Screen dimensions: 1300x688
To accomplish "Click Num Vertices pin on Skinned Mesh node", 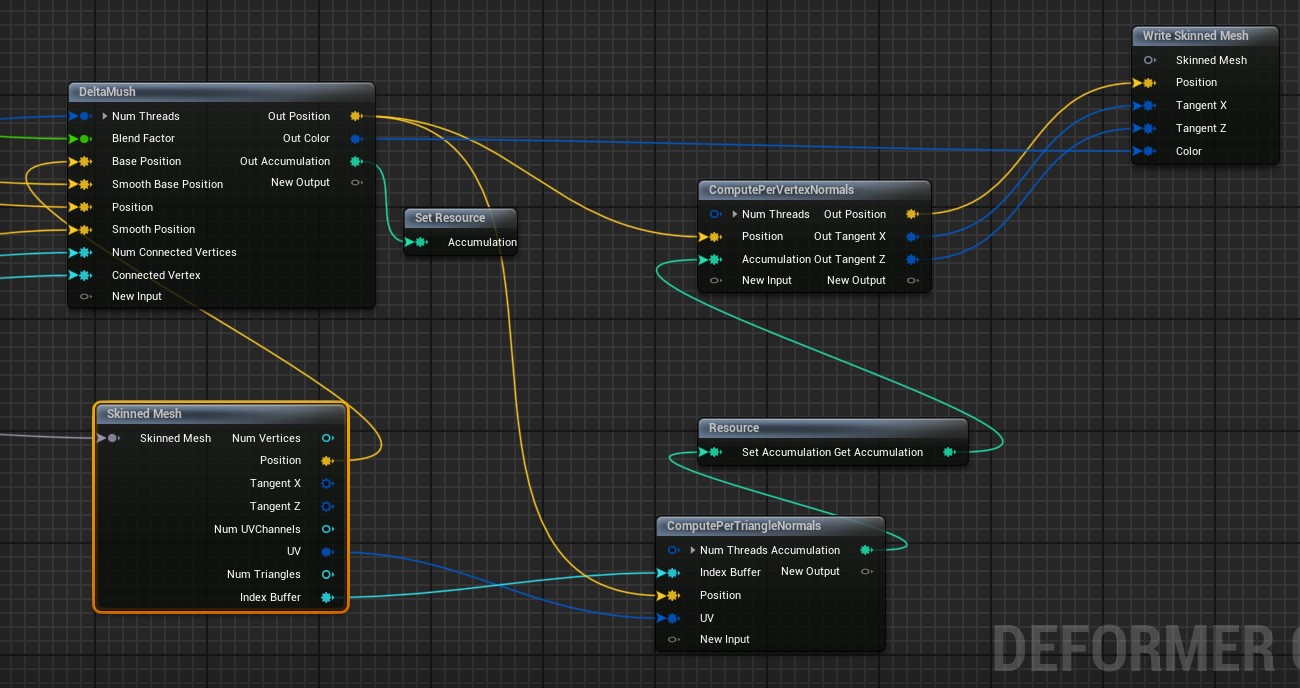I will tap(327, 439).
